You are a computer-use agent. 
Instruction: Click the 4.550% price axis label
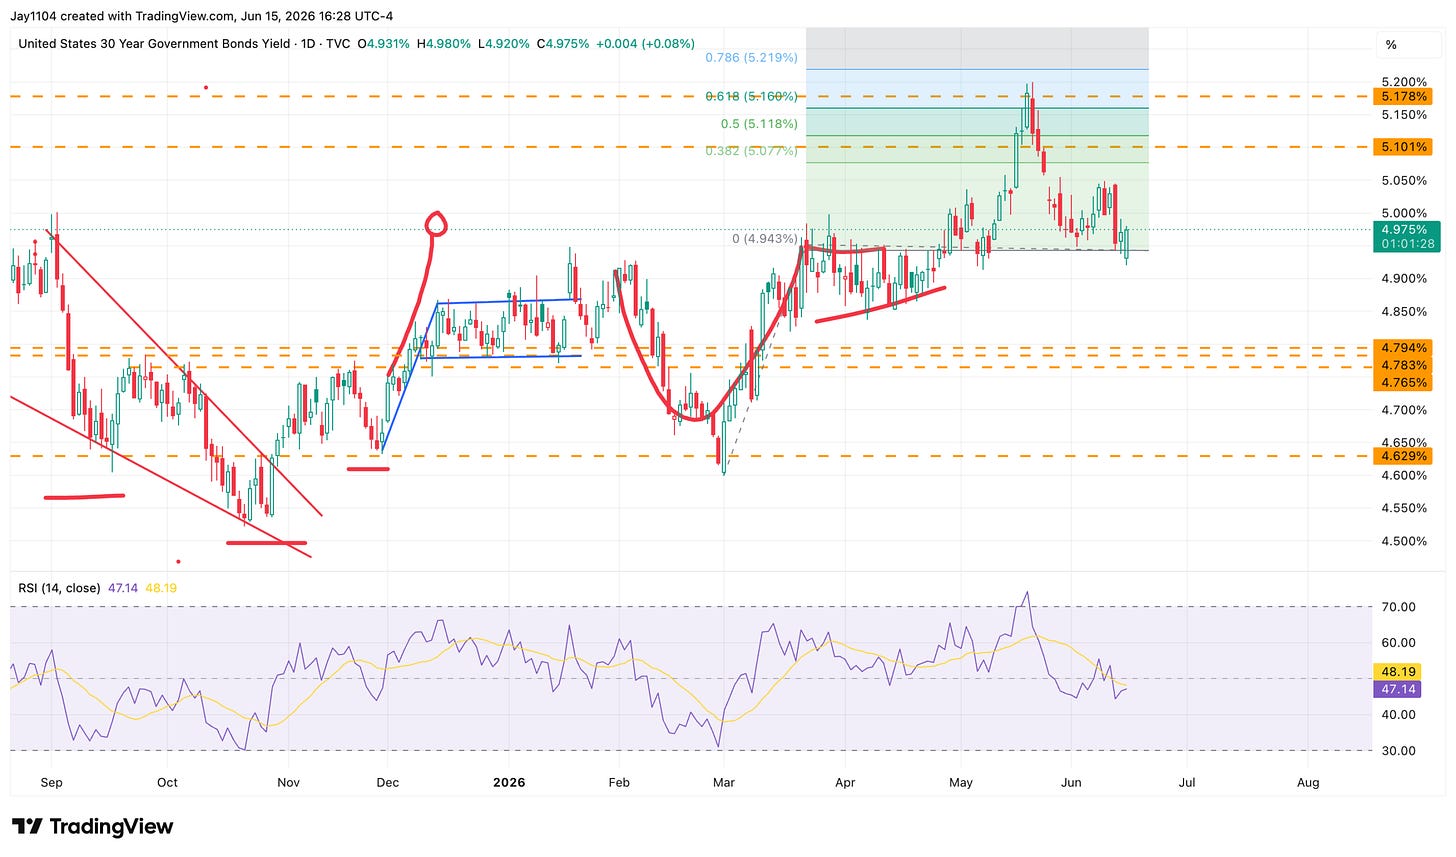1404,508
